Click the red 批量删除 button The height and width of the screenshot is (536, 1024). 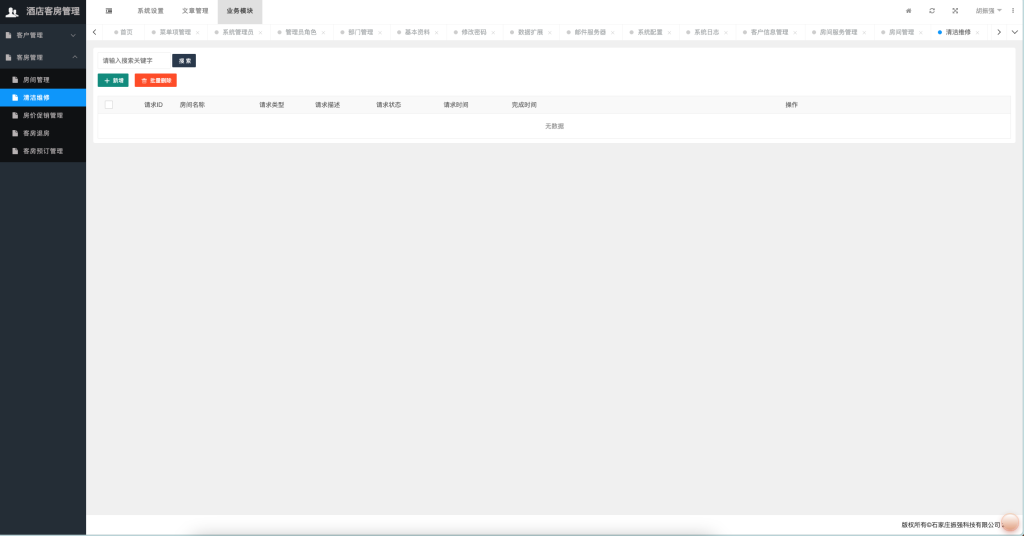(x=156, y=80)
